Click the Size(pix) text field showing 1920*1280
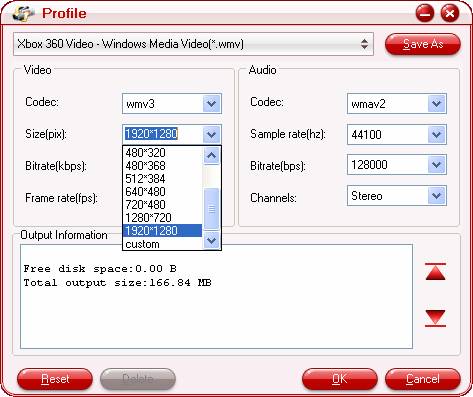 tap(163, 134)
